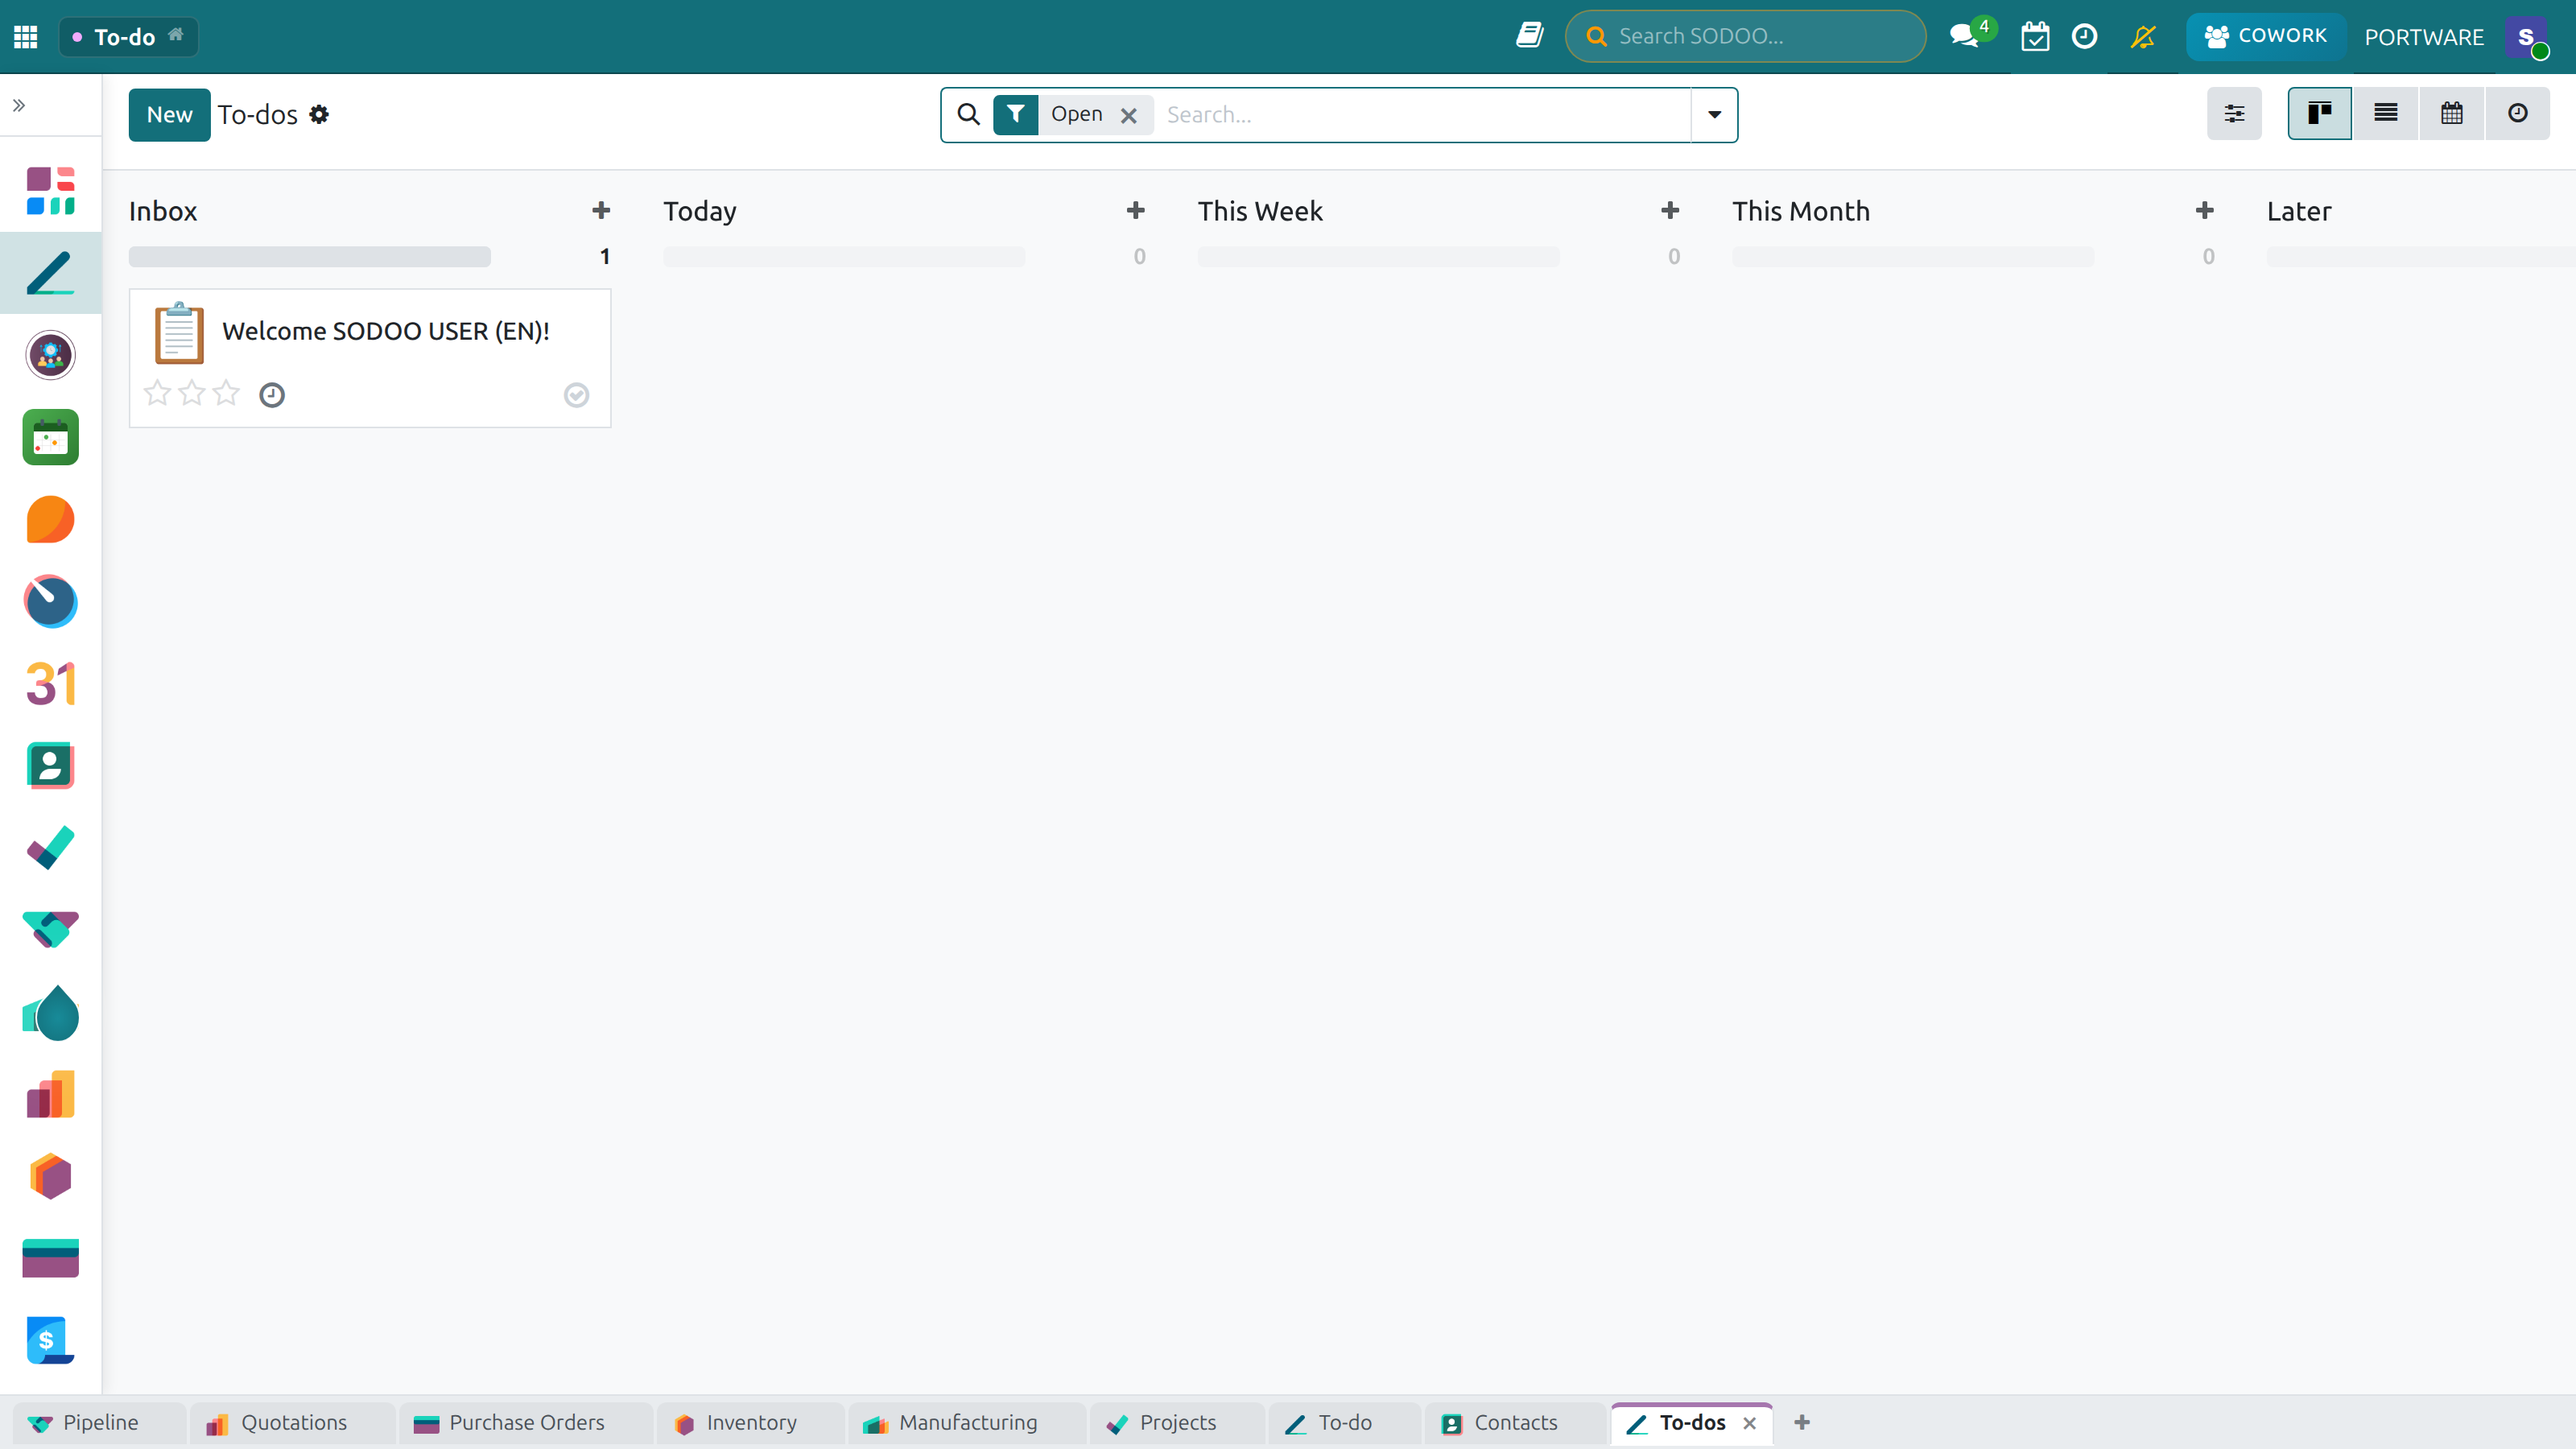This screenshot has width=2576, height=1449.
Task: Open the Inventory hexagon app in sidebar
Action: pos(51,1176)
